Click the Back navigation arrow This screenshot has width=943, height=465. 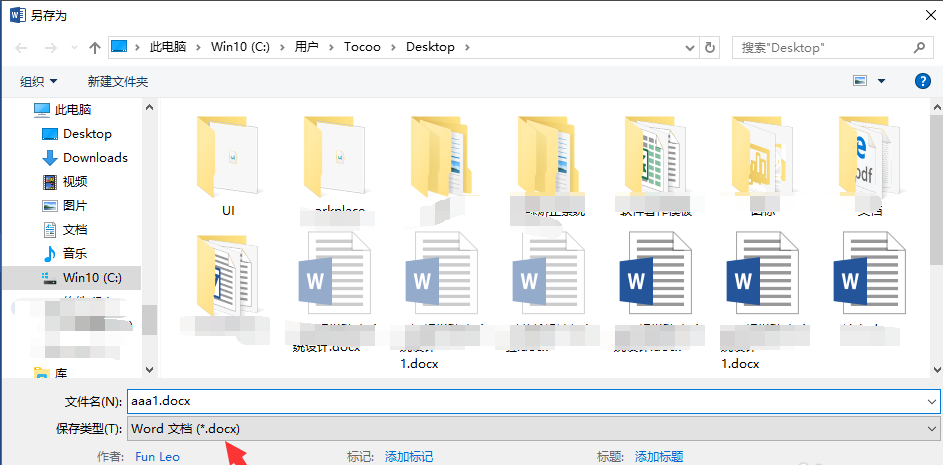[x=21, y=48]
